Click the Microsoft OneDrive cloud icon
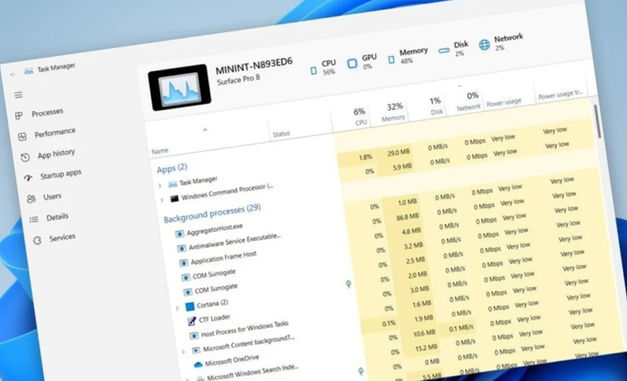This screenshot has width=627, height=381. coord(198,364)
